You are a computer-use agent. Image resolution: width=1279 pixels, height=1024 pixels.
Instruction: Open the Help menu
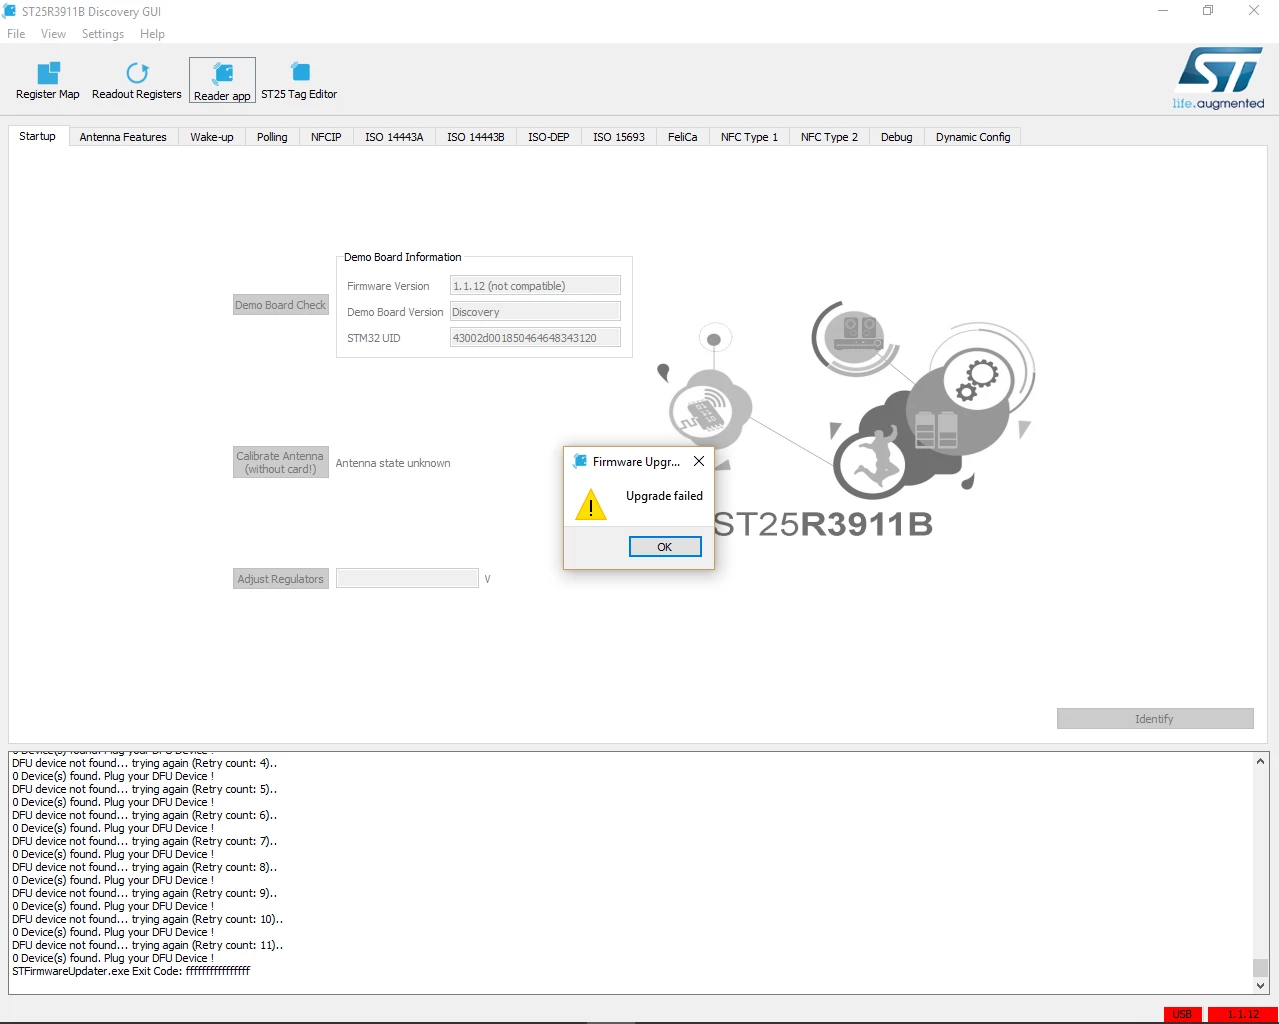click(152, 34)
